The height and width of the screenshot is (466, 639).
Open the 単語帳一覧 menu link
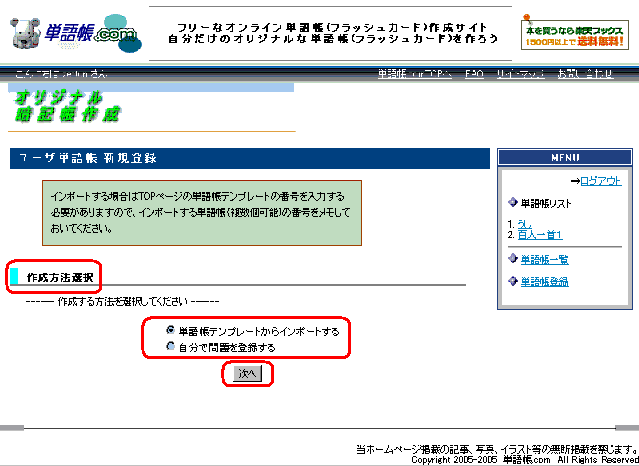(x=544, y=260)
